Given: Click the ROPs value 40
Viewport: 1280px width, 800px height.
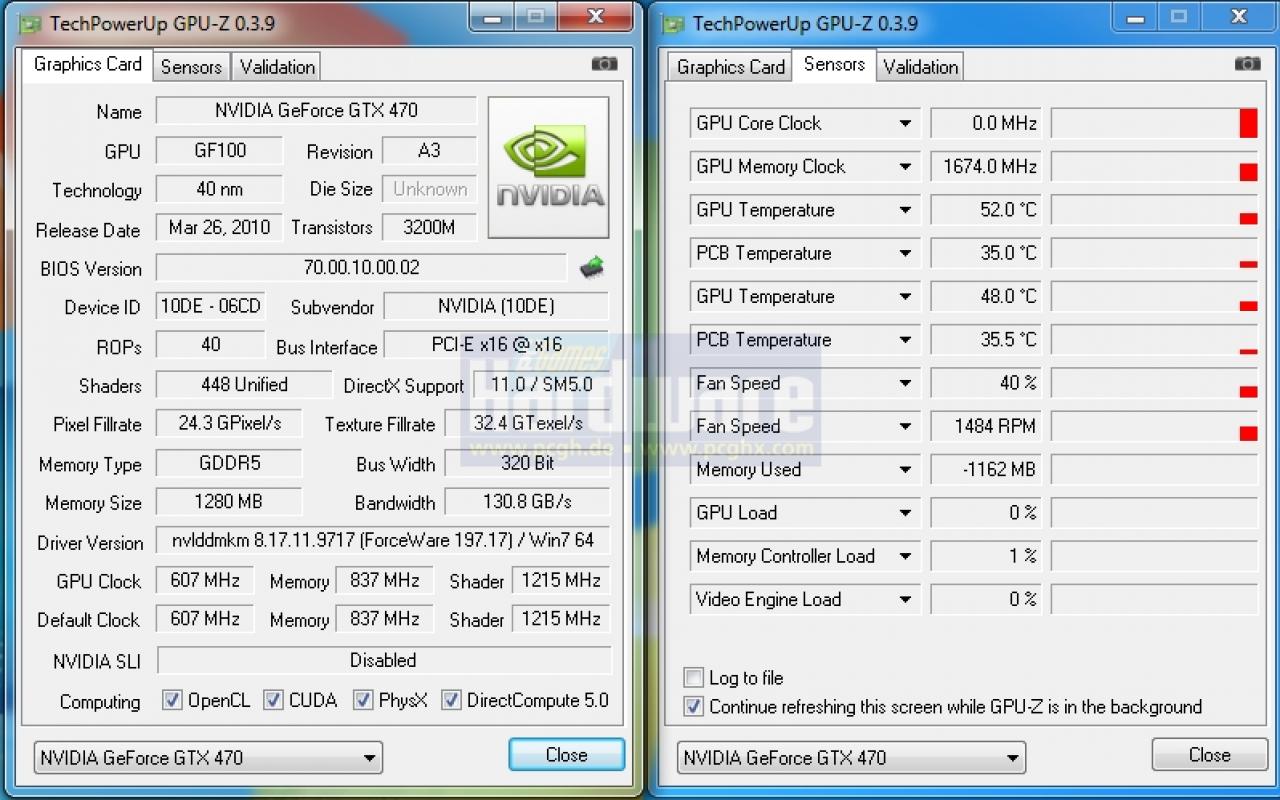Looking at the screenshot, I should [210, 344].
